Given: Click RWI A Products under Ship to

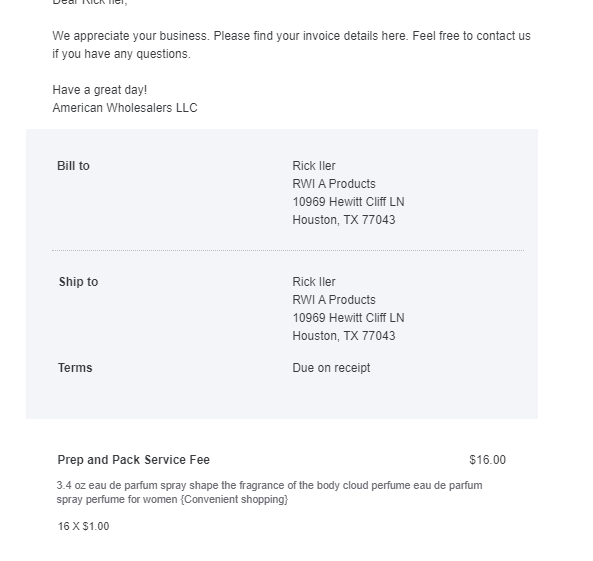Looking at the screenshot, I should click(334, 300).
